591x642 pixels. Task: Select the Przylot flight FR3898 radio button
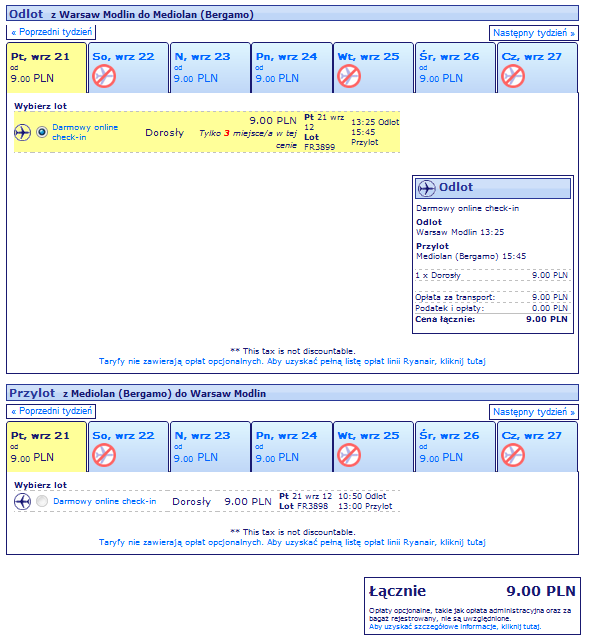[42, 501]
